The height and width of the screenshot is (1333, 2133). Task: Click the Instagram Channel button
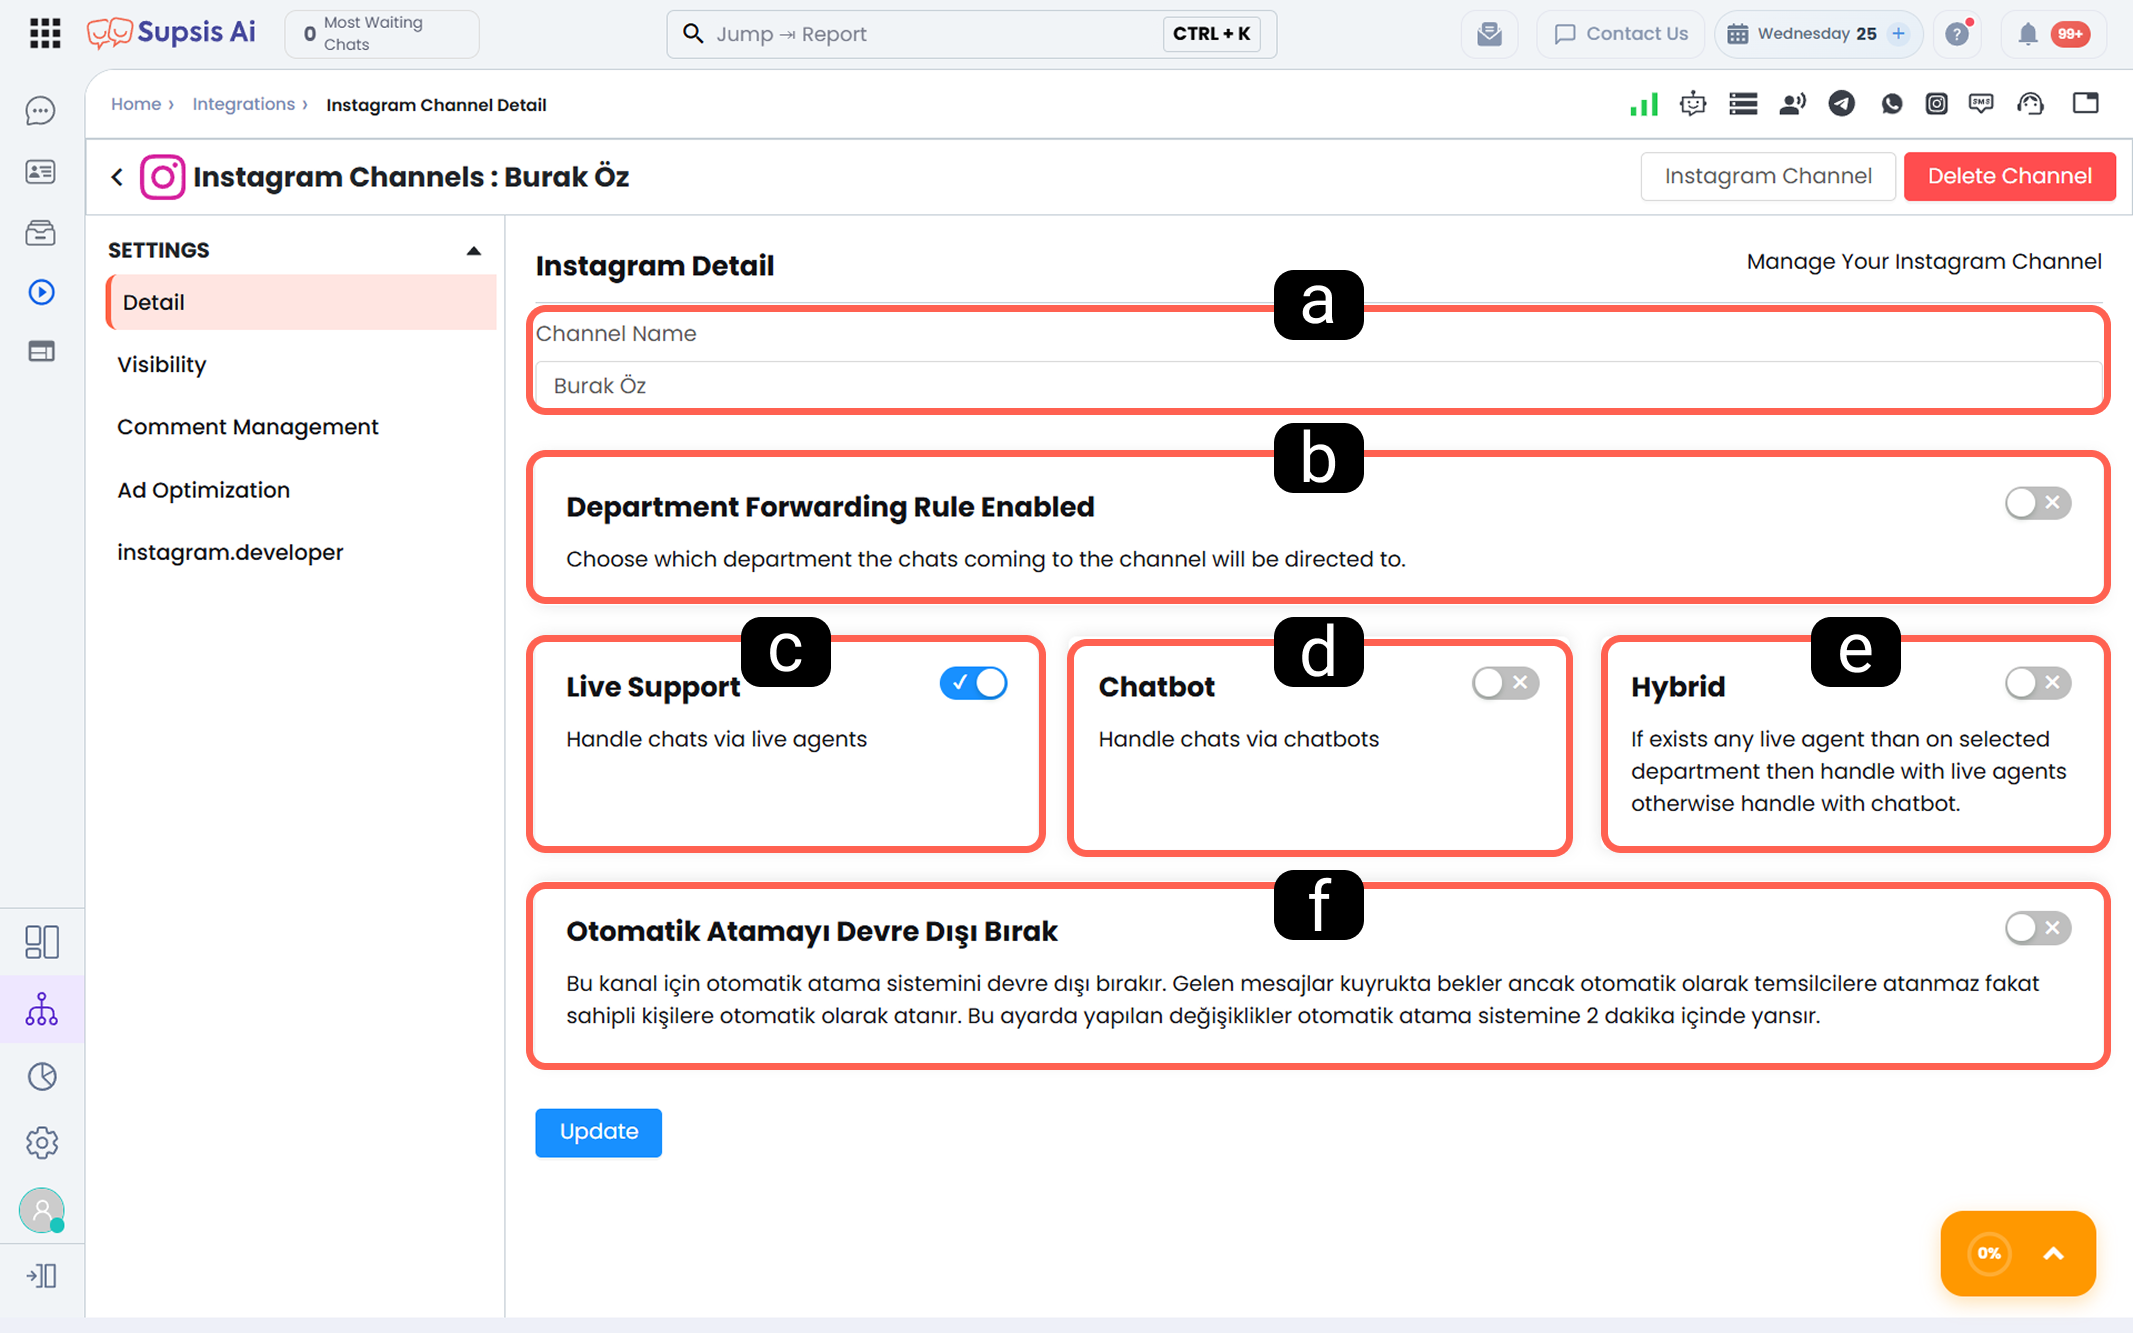pos(1768,176)
